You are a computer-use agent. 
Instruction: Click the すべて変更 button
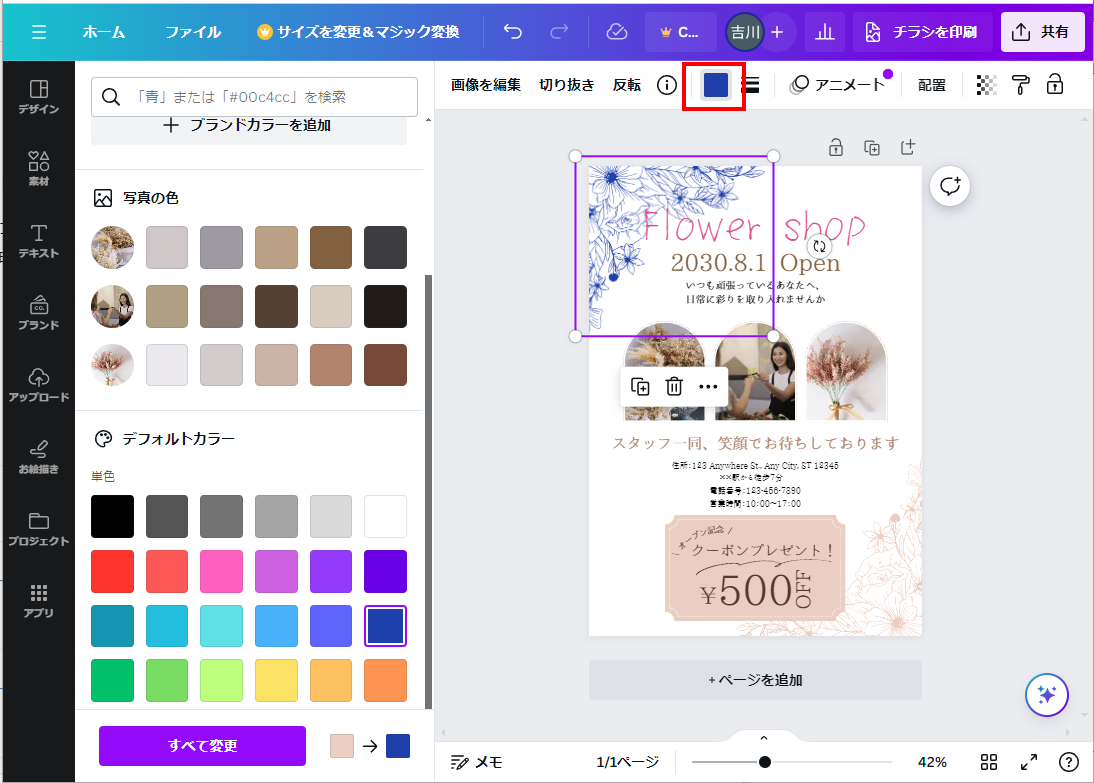pyautogui.click(x=202, y=746)
